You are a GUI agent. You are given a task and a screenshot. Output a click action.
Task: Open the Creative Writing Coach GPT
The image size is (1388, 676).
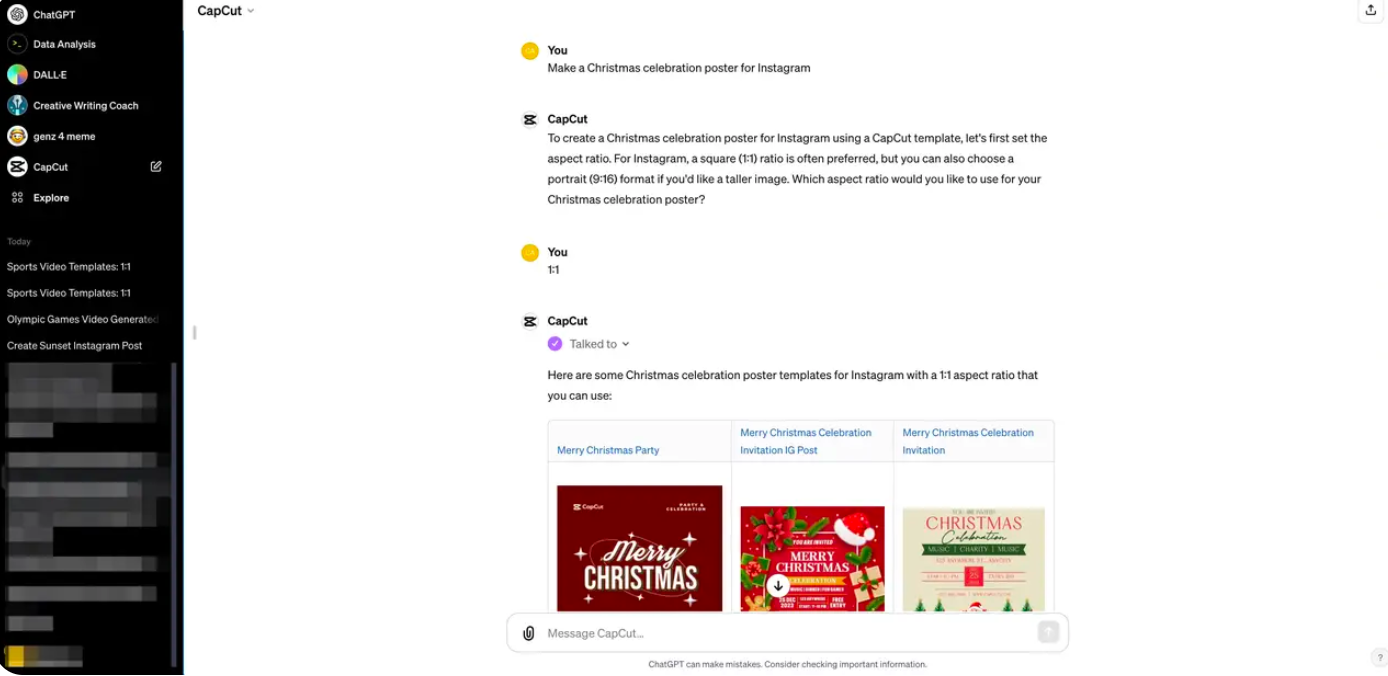pos(17,105)
